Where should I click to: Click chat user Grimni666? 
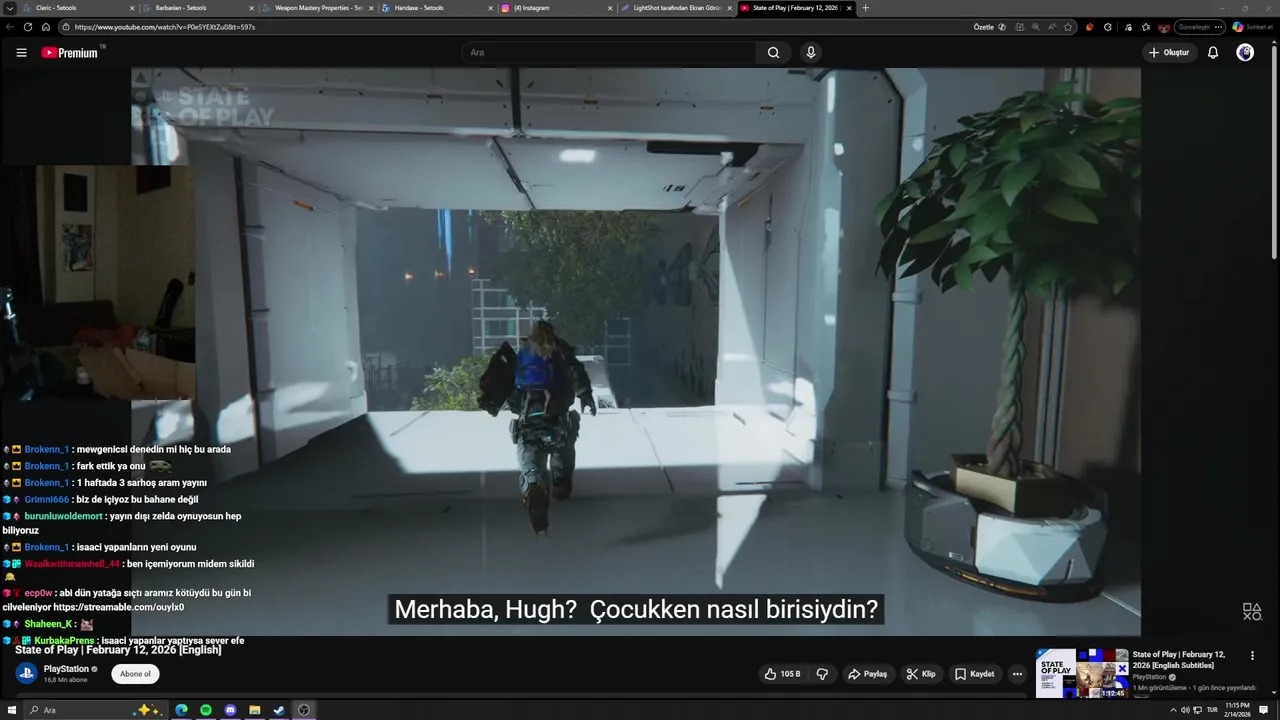tap(47, 499)
